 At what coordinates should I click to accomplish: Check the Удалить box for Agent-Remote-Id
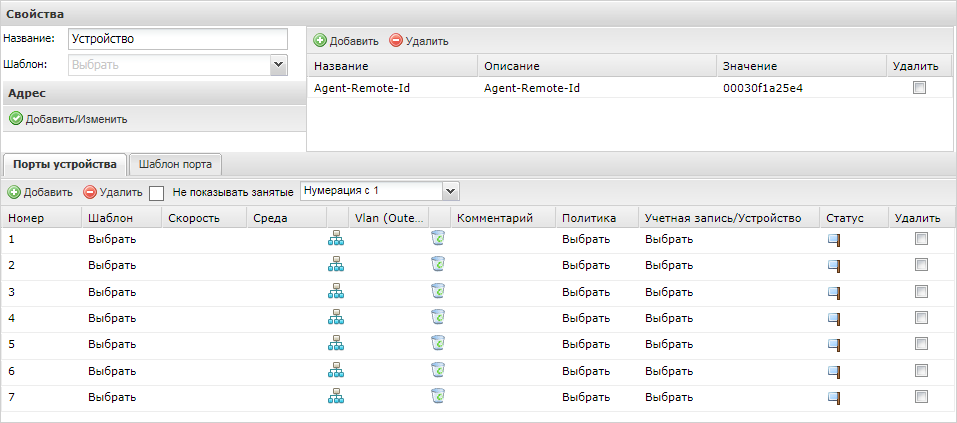coord(919,88)
